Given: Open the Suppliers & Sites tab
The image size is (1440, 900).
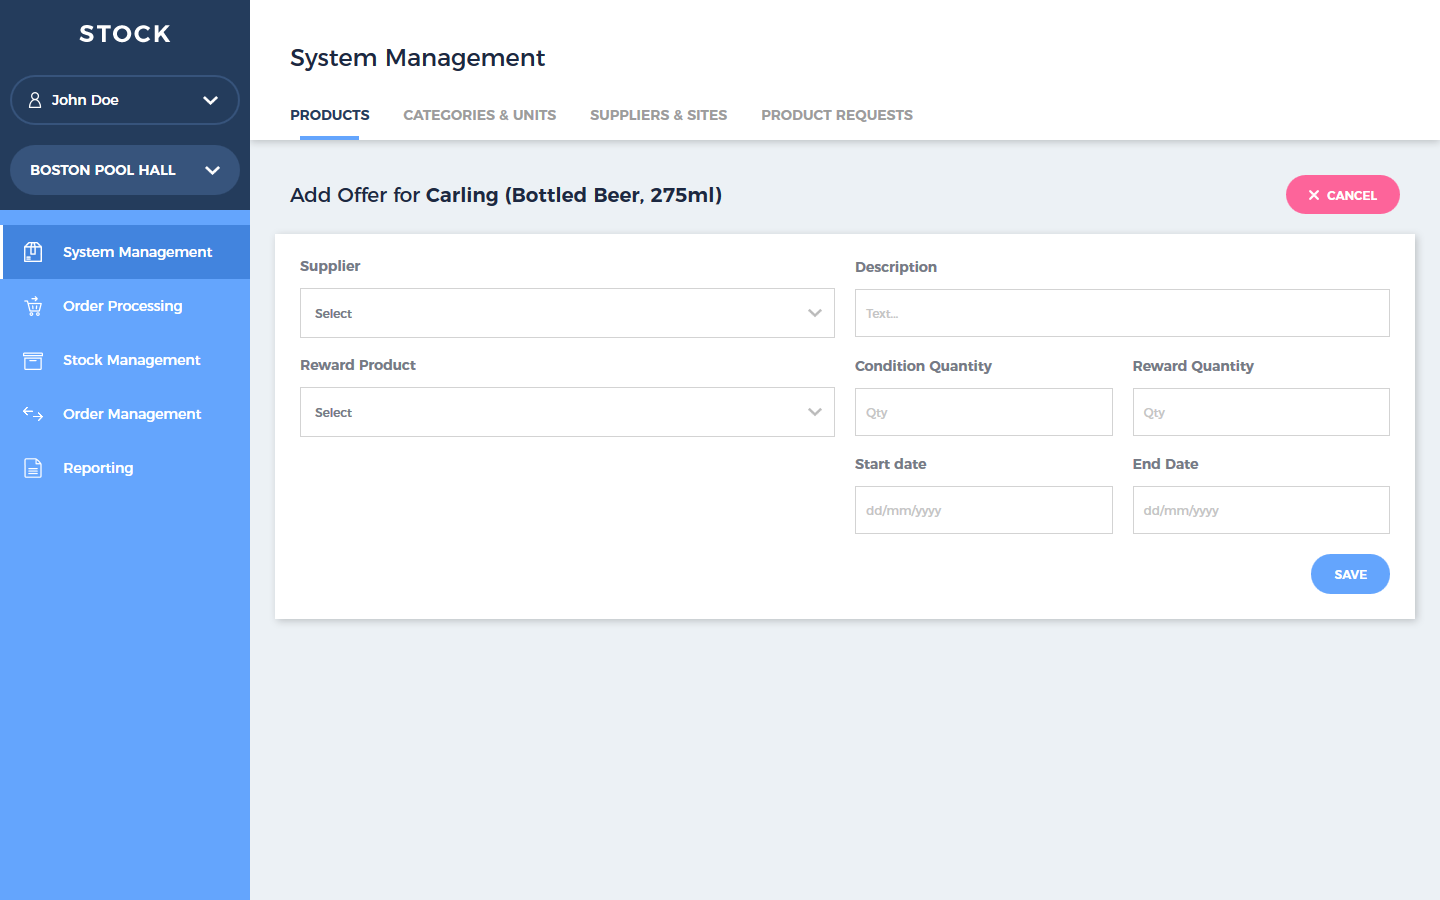Looking at the screenshot, I should 658,115.
